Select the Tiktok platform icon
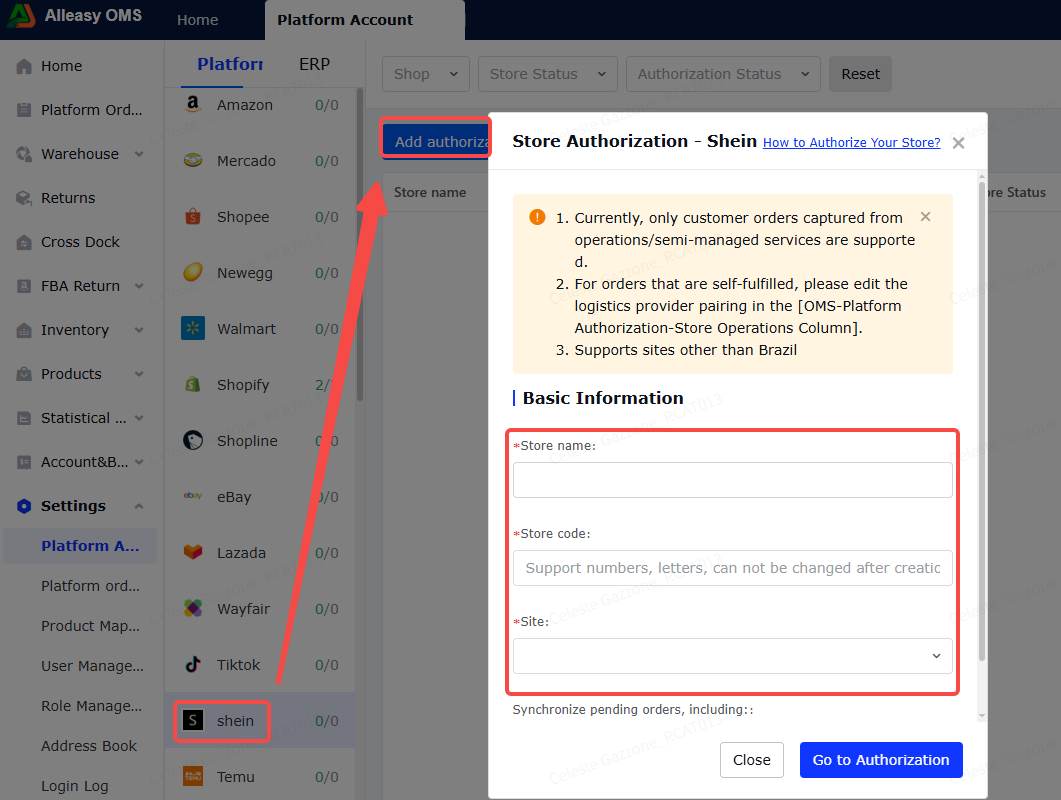The height and width of the screenshot is (800, 1061). 193,664
